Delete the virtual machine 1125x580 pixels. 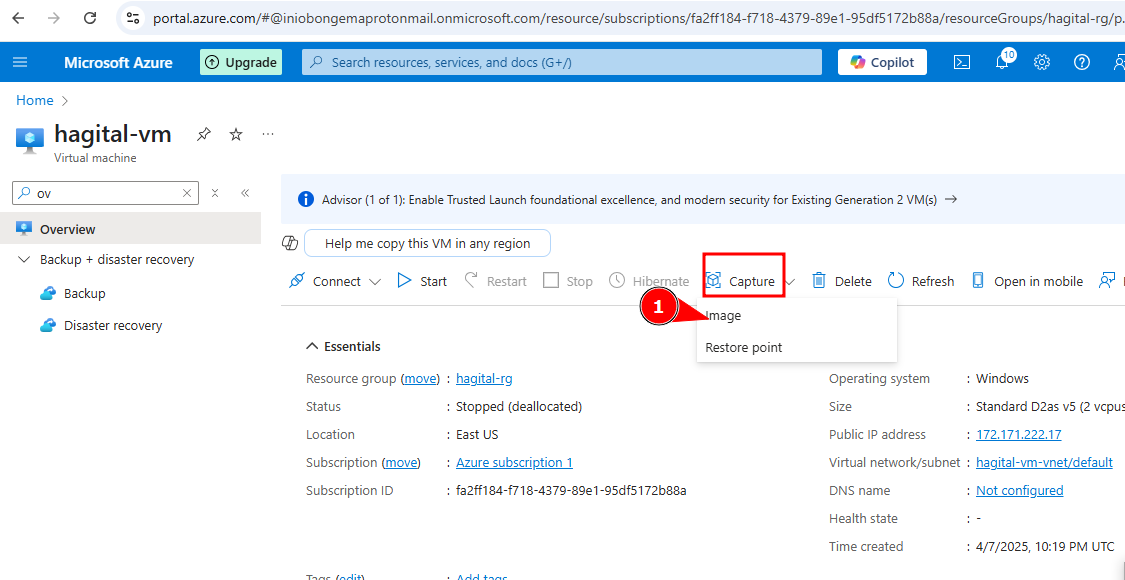click(x=842, y=281)
